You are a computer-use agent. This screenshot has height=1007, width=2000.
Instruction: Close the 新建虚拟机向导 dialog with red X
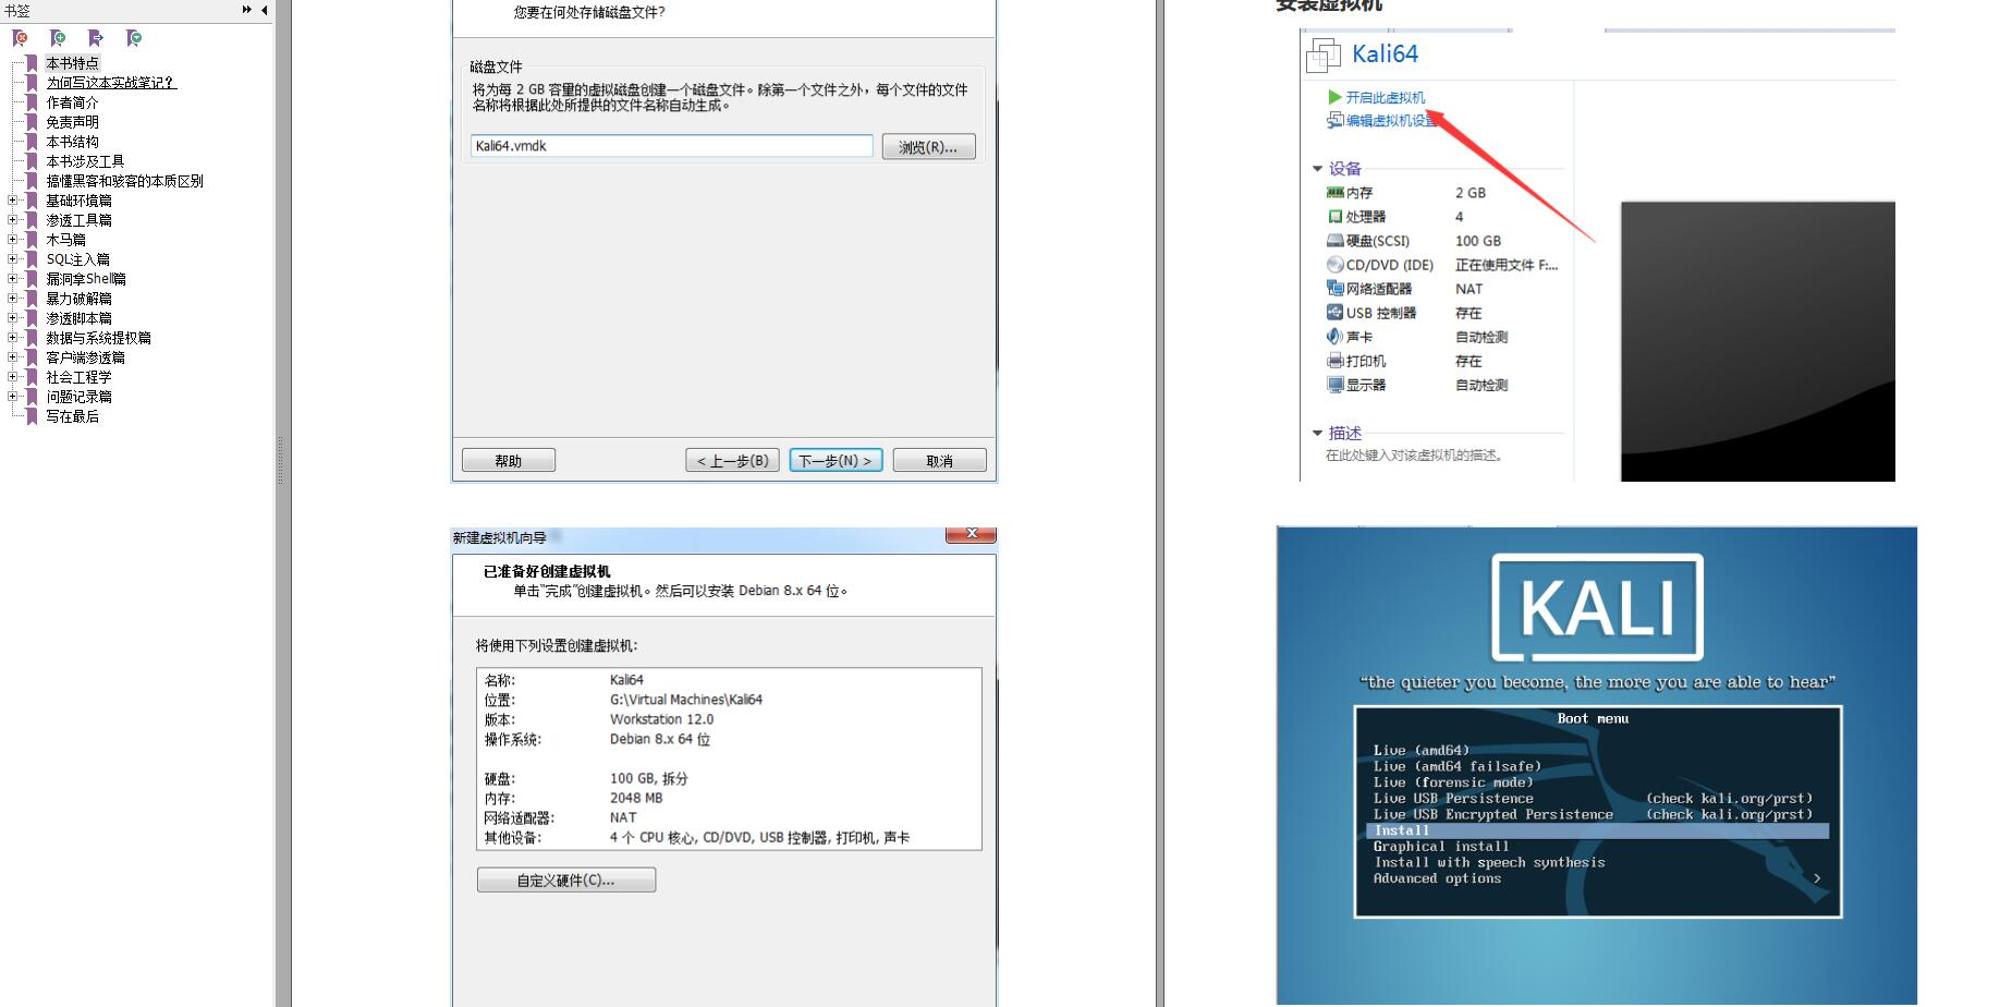click(x=970, y=534)
